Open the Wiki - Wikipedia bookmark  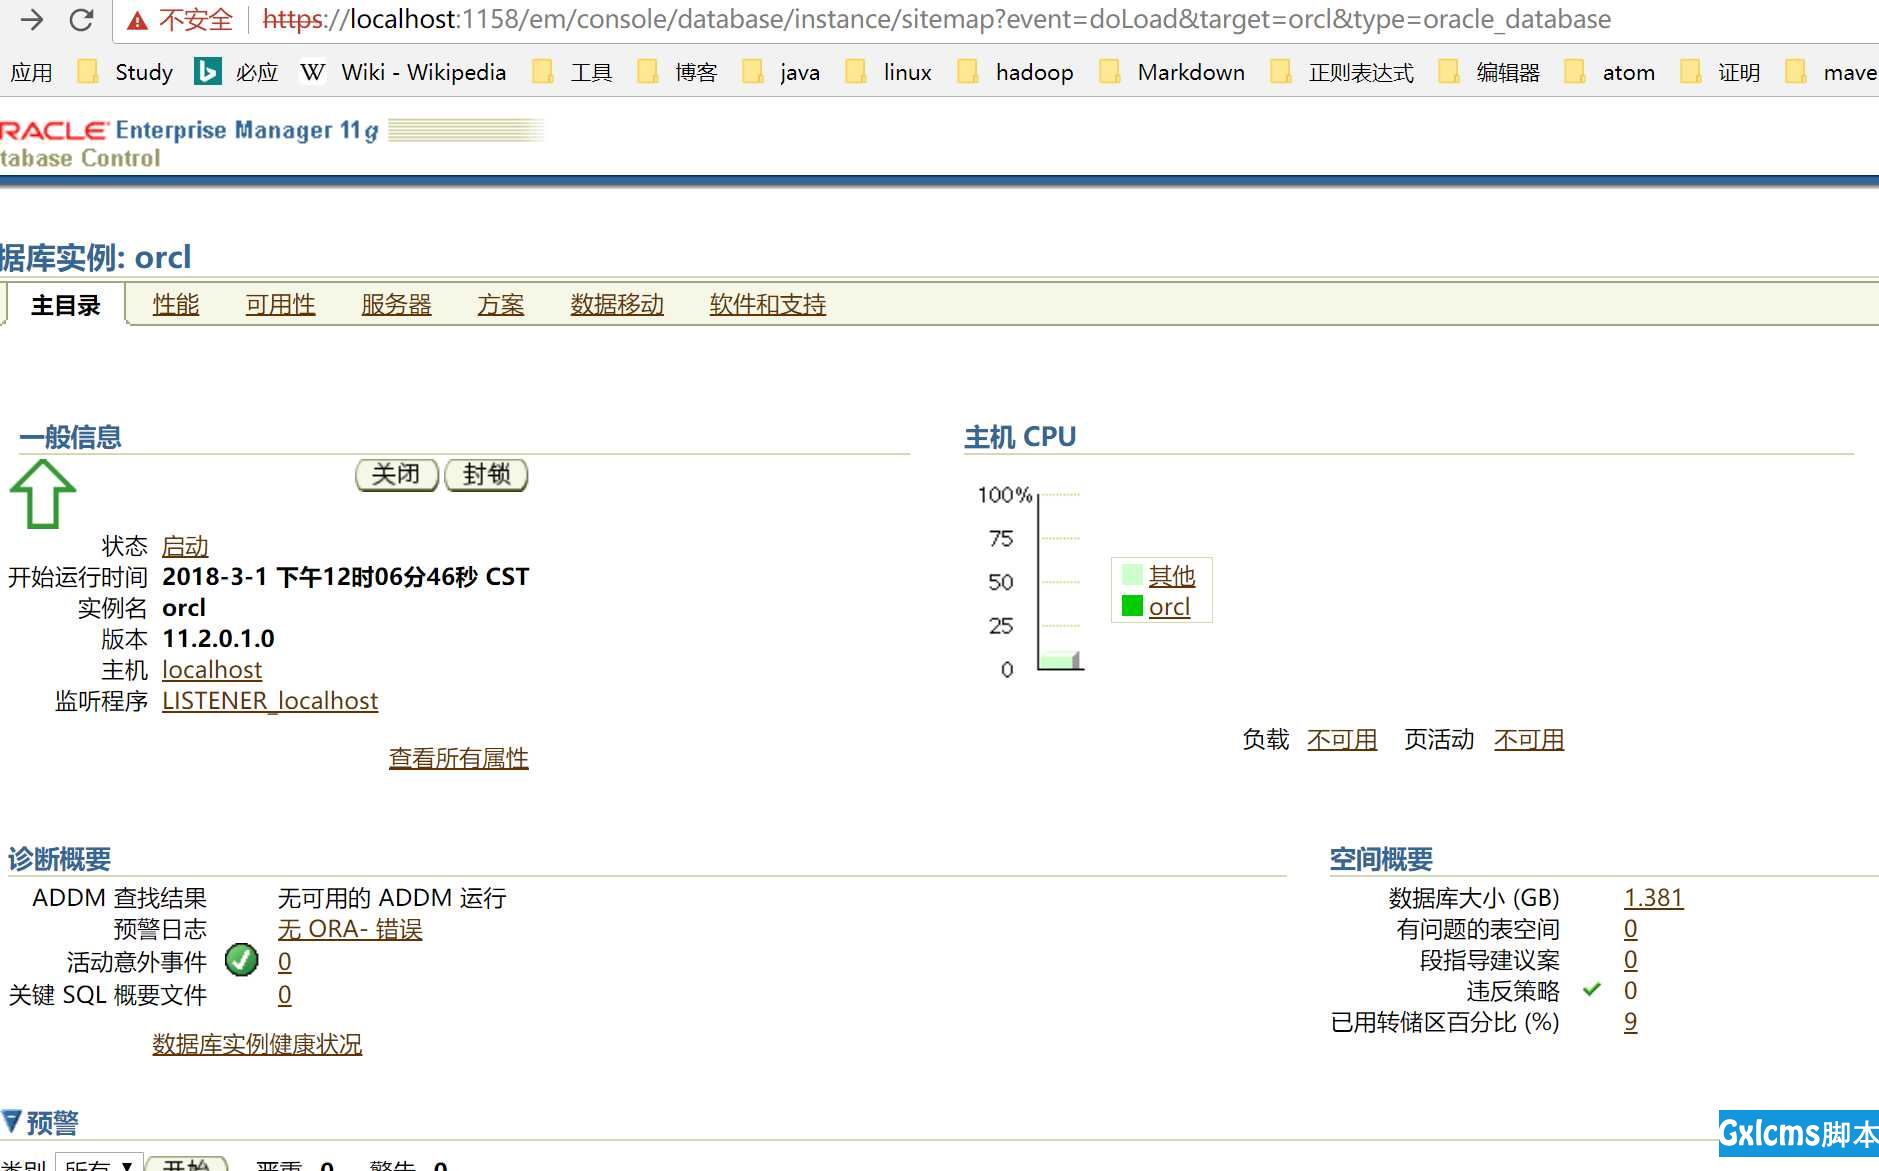[403, 72]
